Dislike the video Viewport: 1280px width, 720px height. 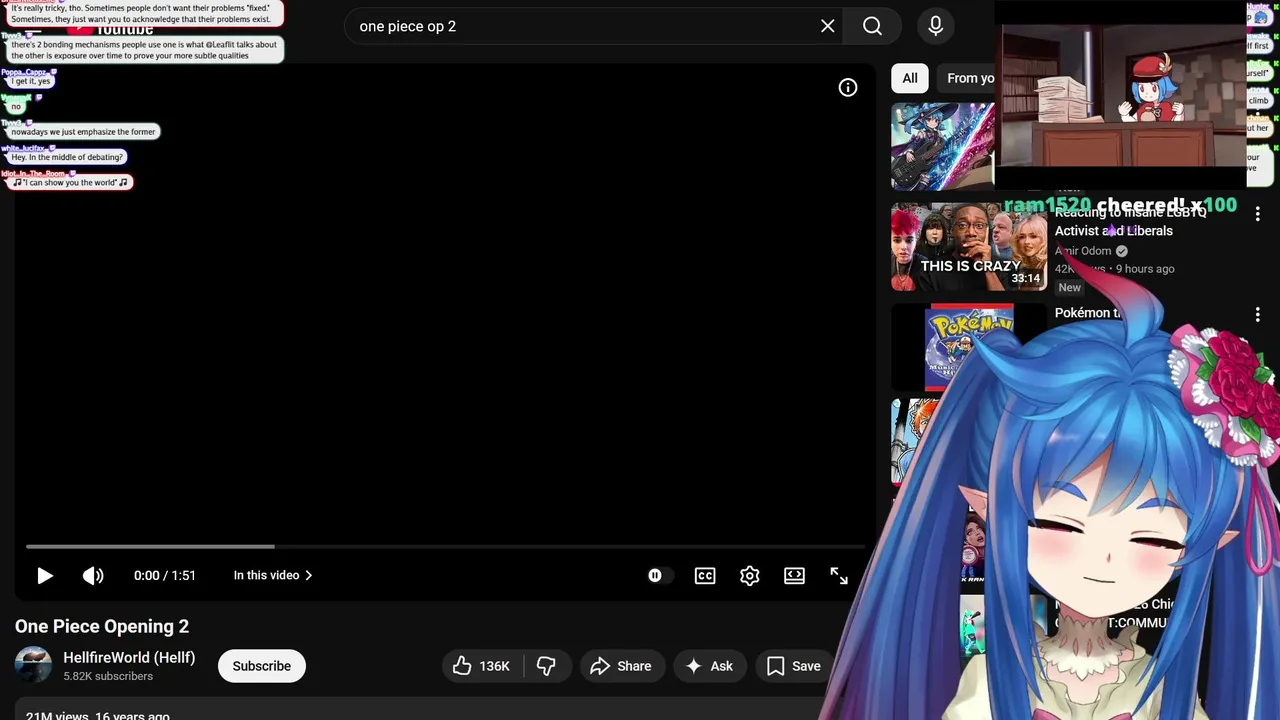point(546,666)
